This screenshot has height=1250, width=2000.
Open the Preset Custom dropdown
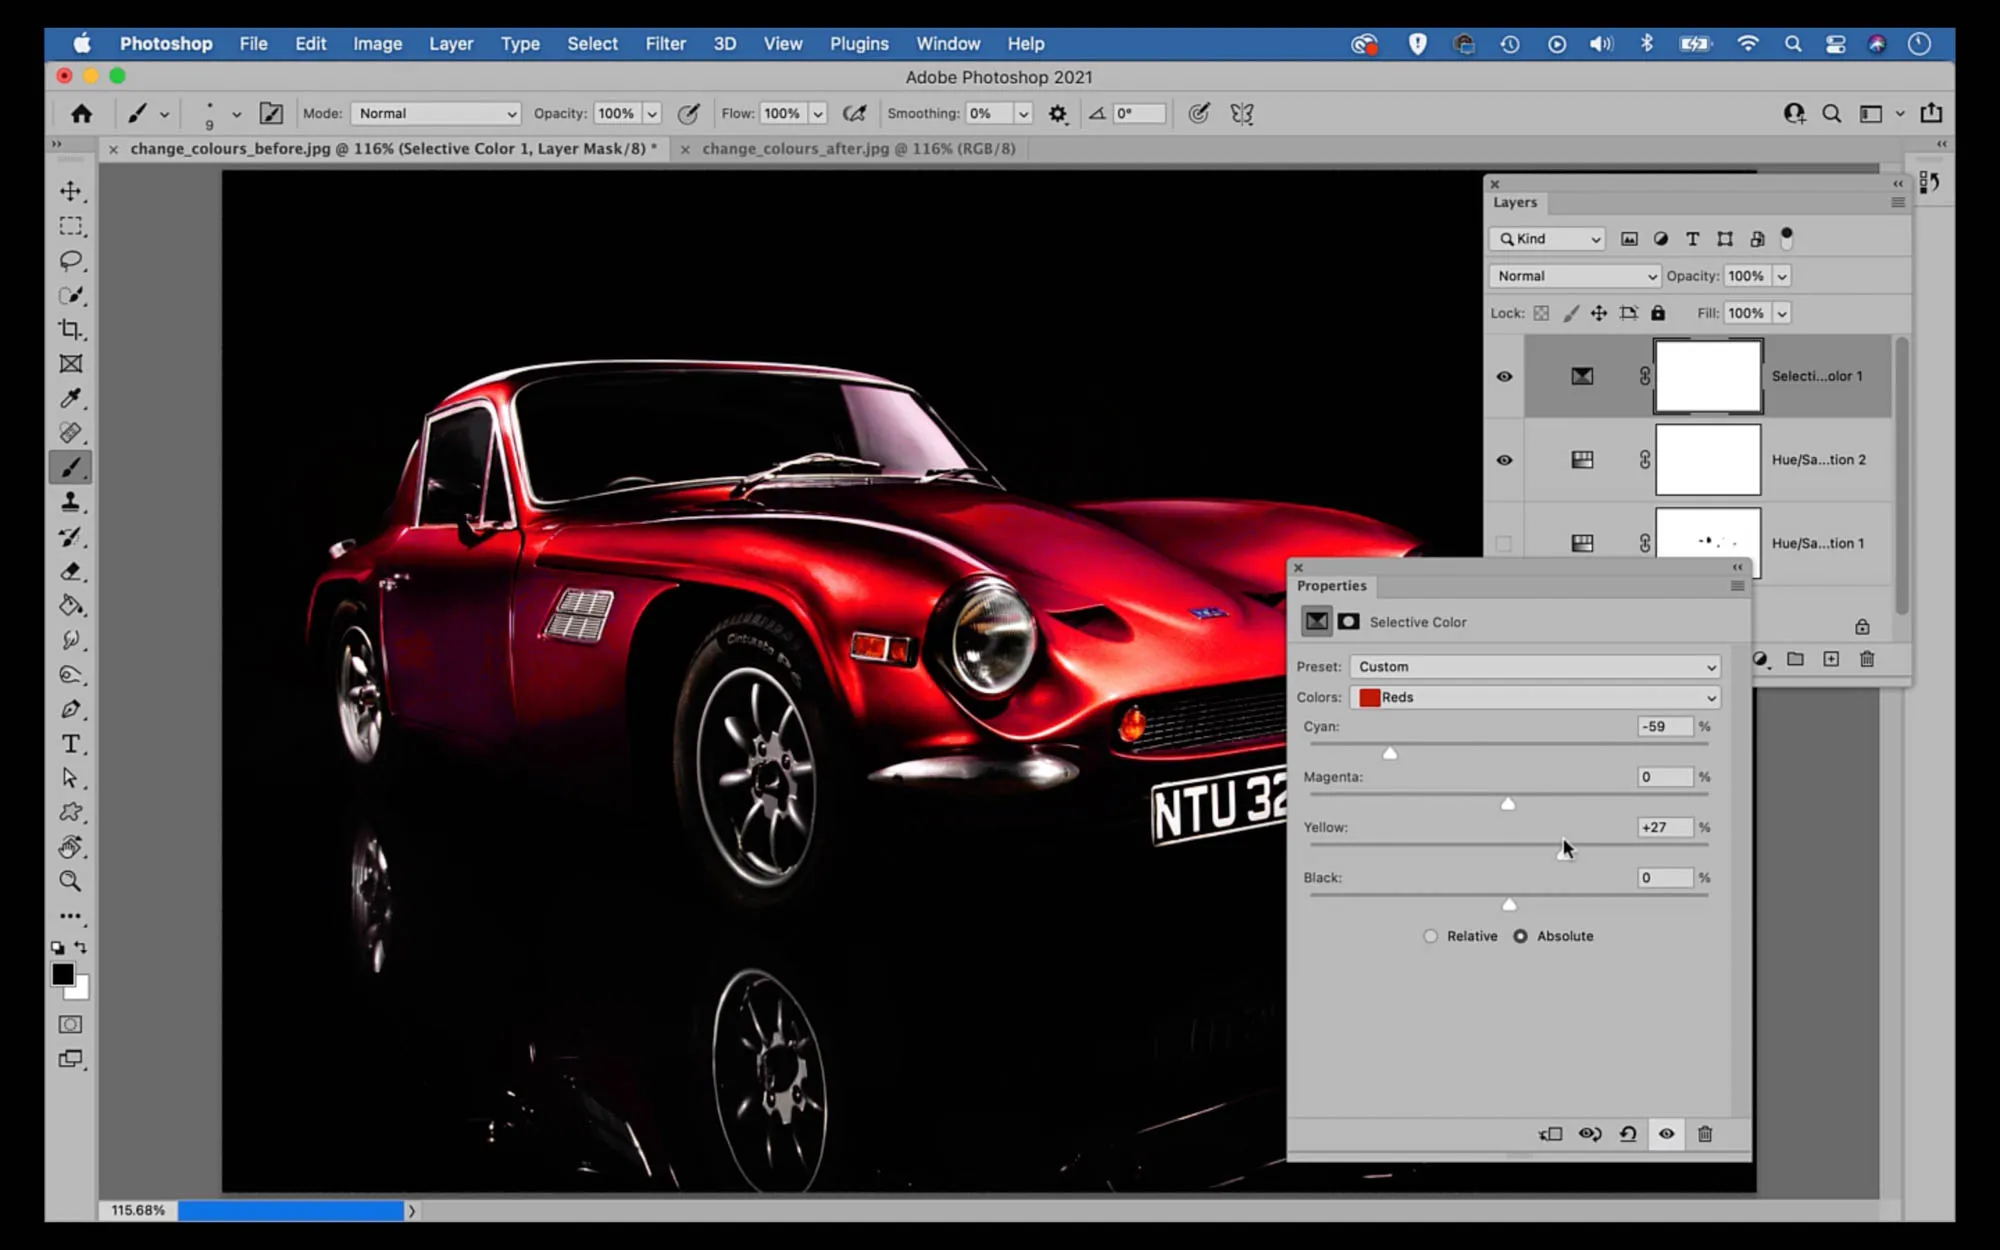[x=1535, y=667]
